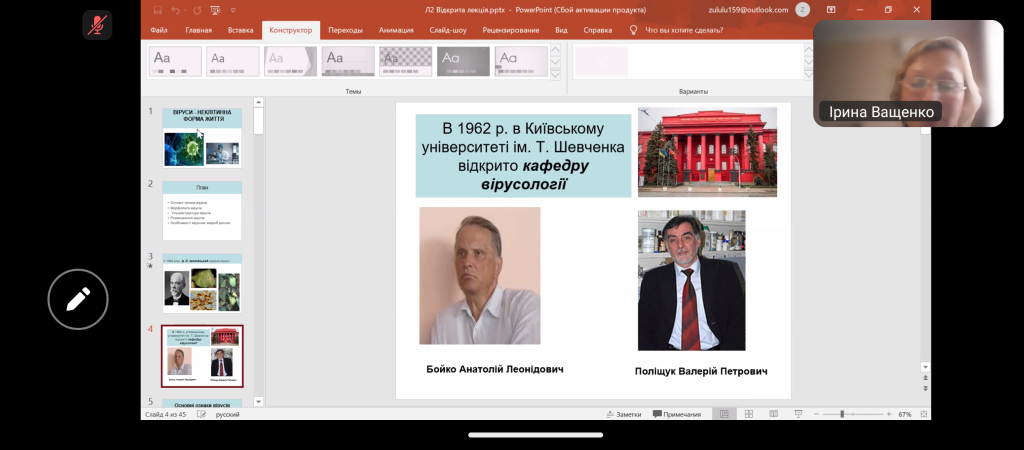Fit slide to current window icon
Viewport: 1024px width, 450px height.
921,414
